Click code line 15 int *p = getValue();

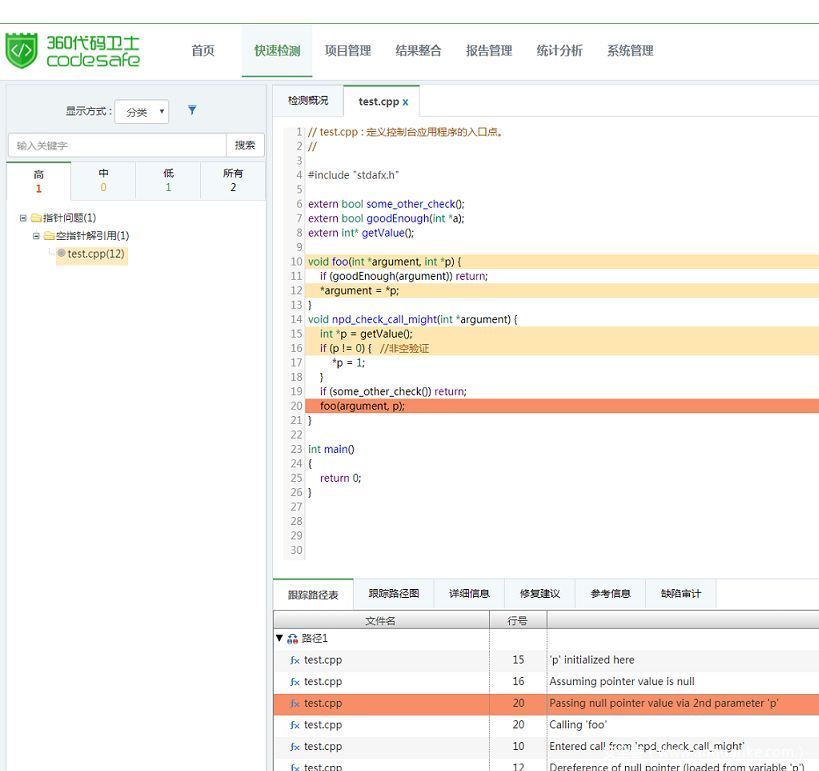coord(562,334)
